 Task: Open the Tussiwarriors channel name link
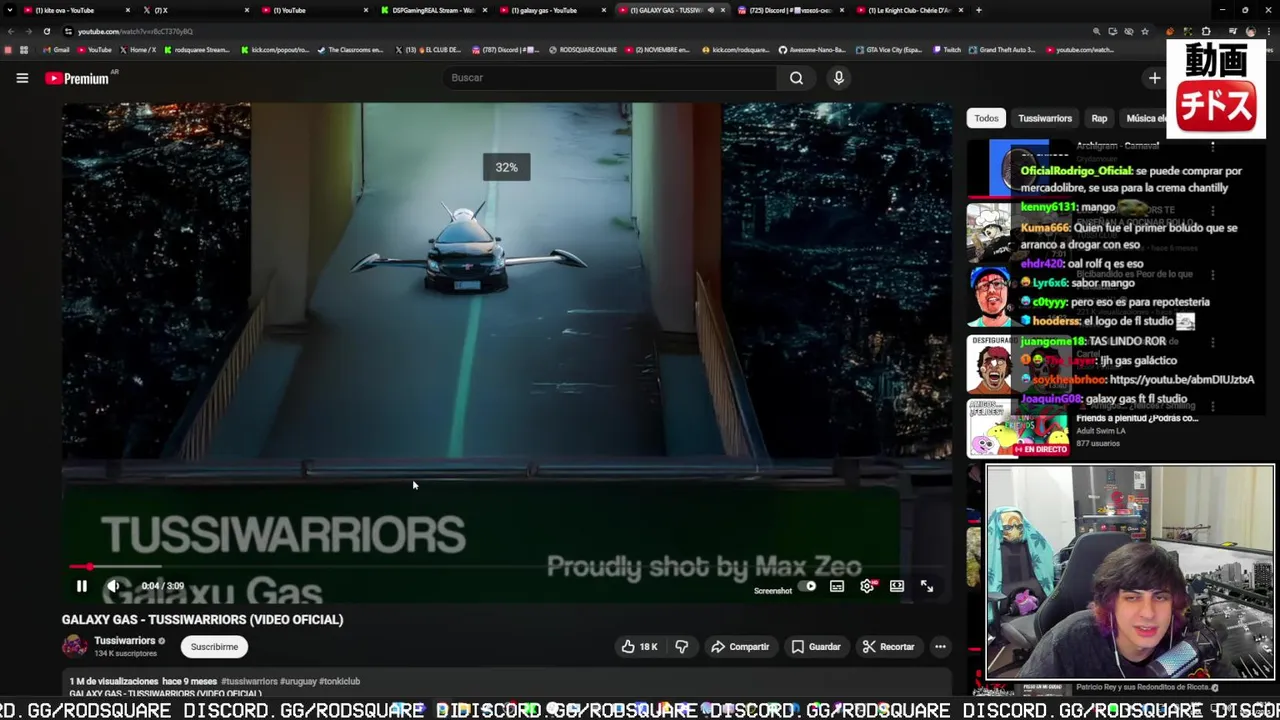[124, 641]
